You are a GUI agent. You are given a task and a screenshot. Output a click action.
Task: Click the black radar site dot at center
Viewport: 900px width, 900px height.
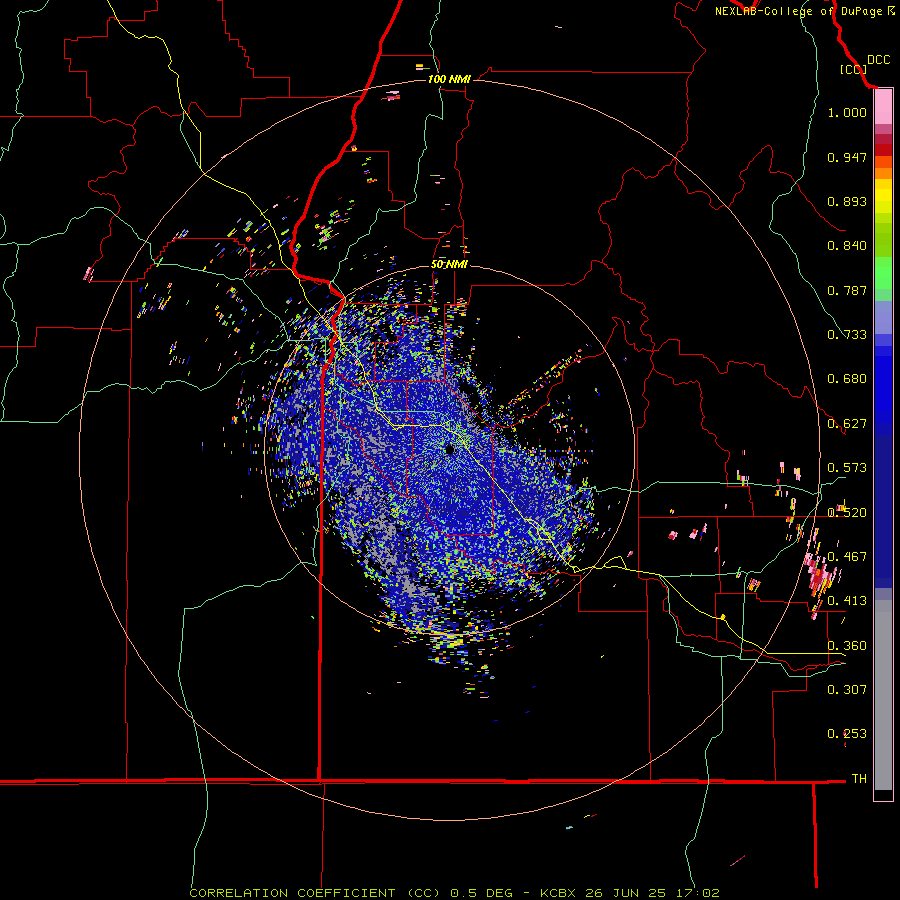pyautogui.click(x=449, y=449)
